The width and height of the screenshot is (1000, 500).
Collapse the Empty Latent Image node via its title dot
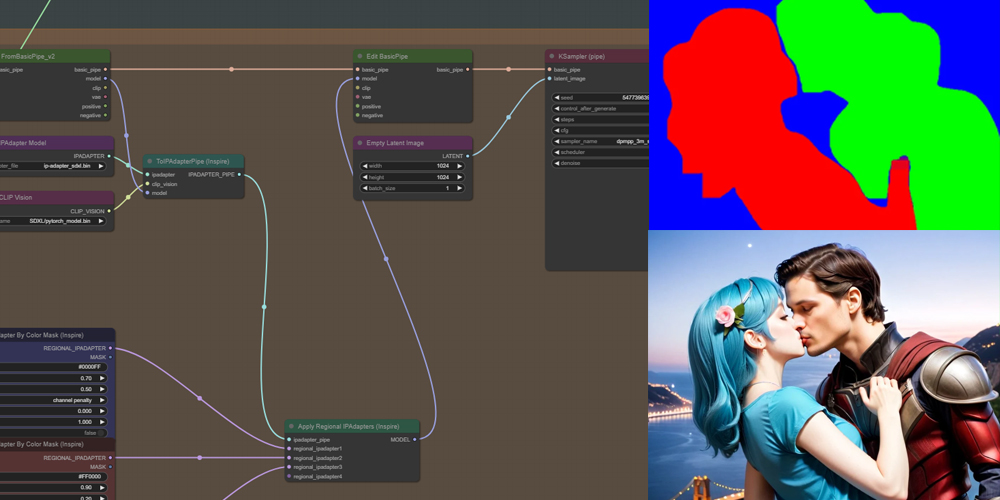pyautogui.click(x=360, y=143)
